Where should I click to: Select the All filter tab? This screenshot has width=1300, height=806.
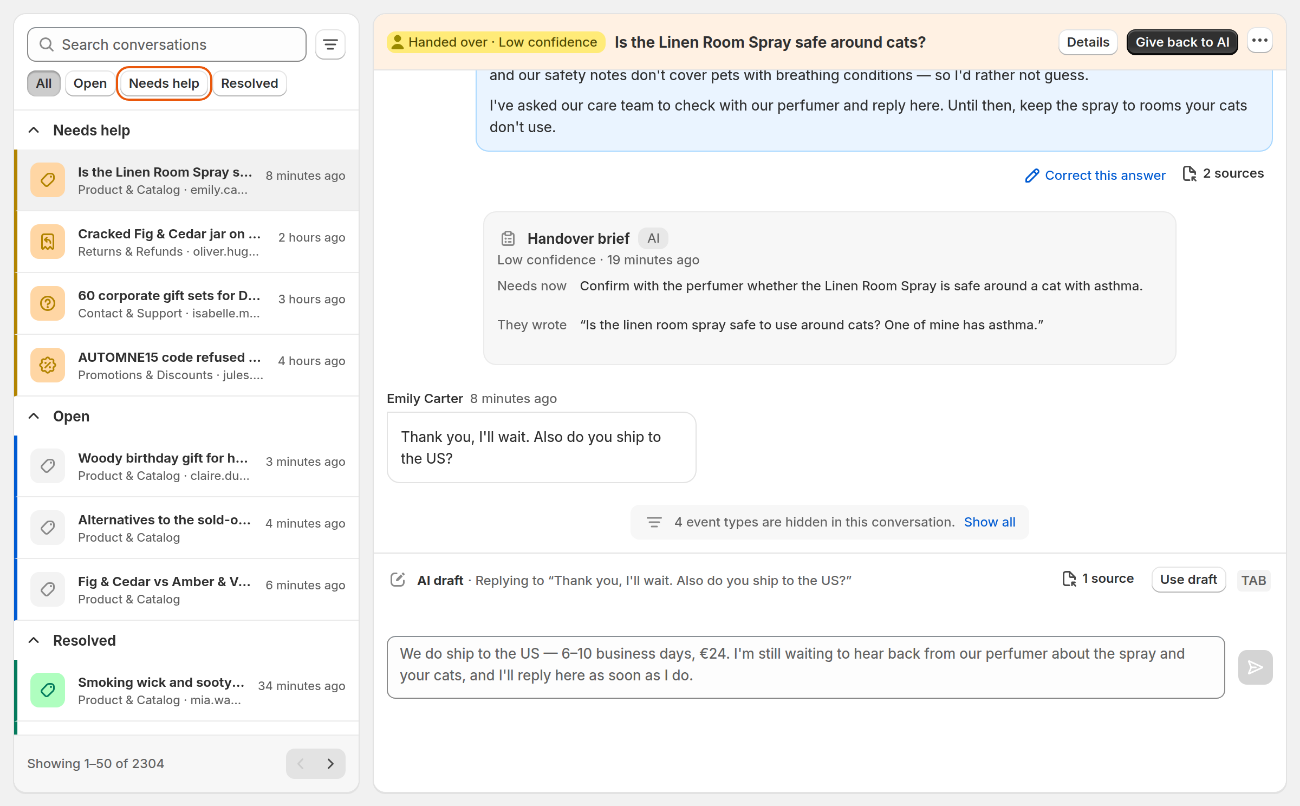point(44,84)
